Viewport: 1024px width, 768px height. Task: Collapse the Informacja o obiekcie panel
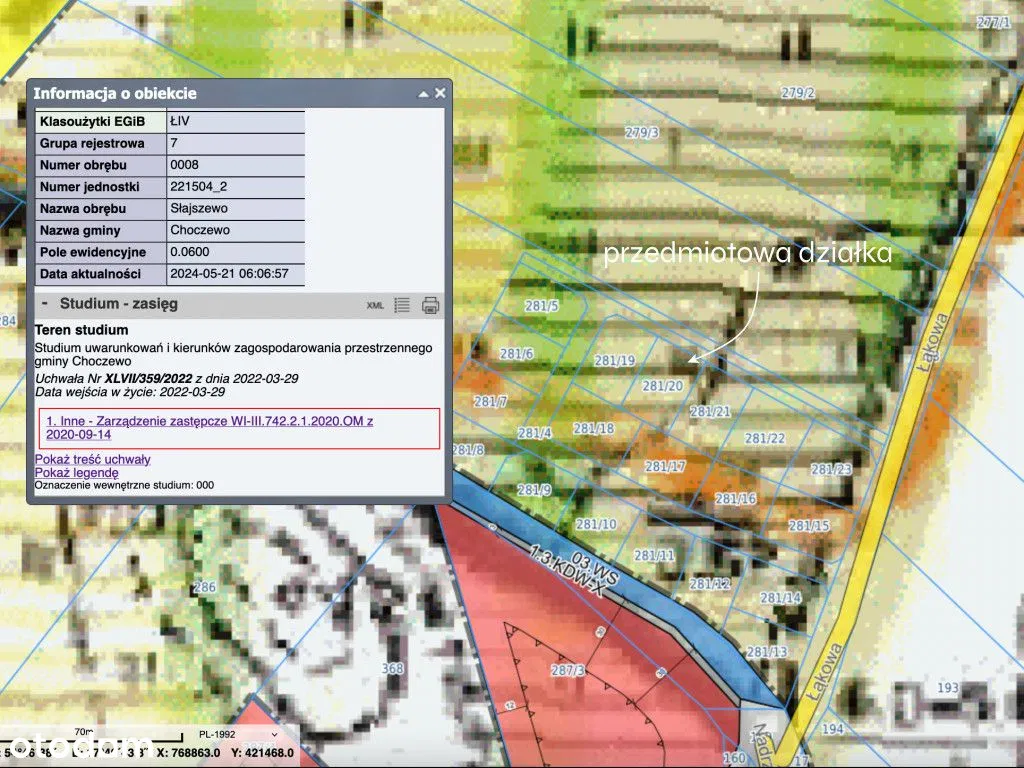(x=423, y=94)
